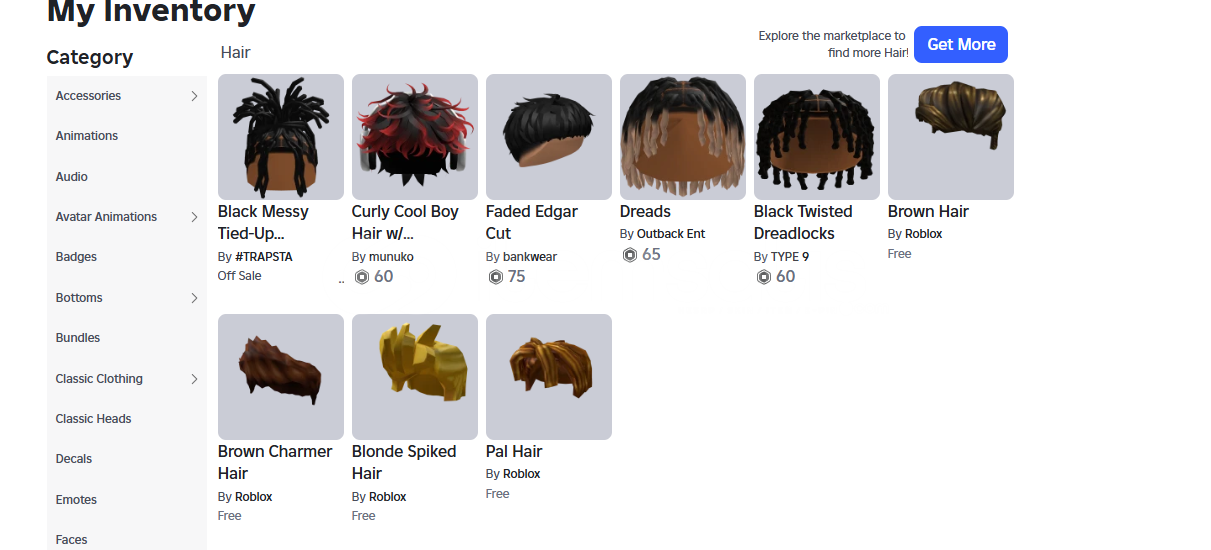Open the bankwear creator link
The image size is (1211, 550).
(530, 257)
